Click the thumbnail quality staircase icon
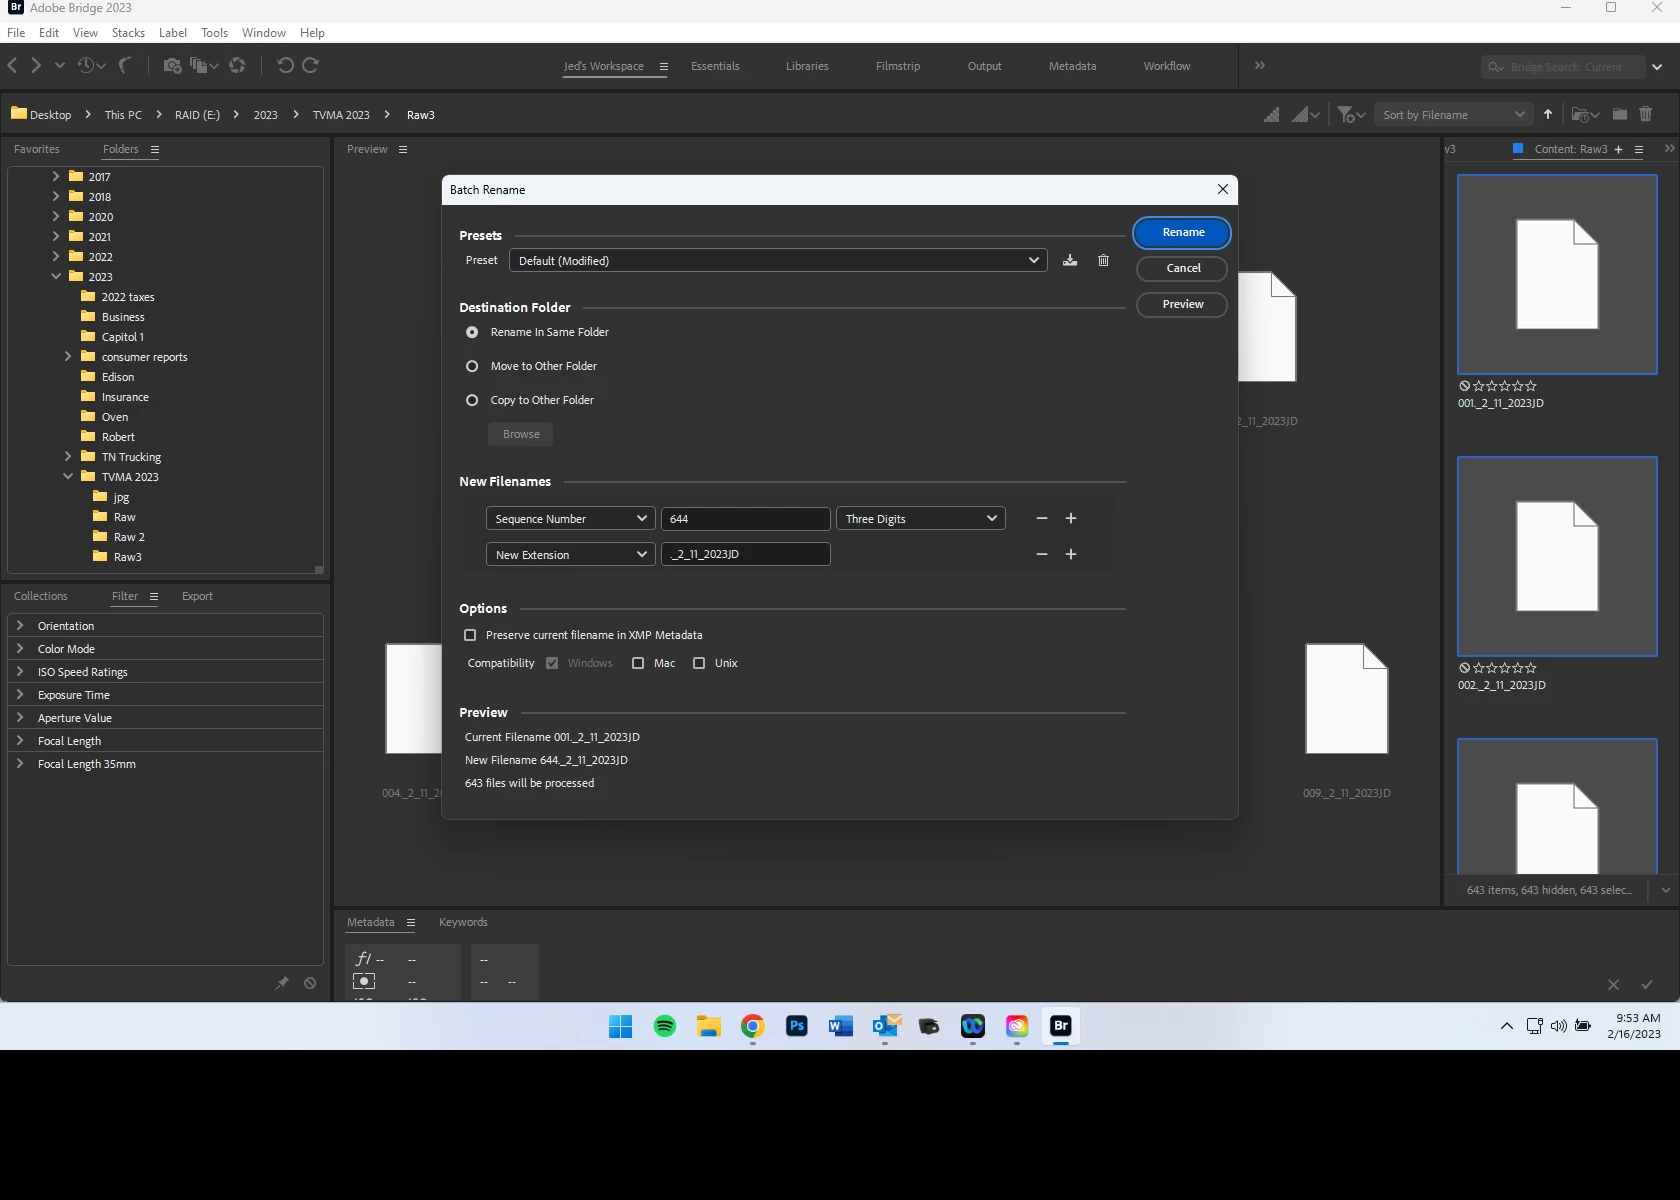1680x1200 pixels. click(x=1271, y=115)
